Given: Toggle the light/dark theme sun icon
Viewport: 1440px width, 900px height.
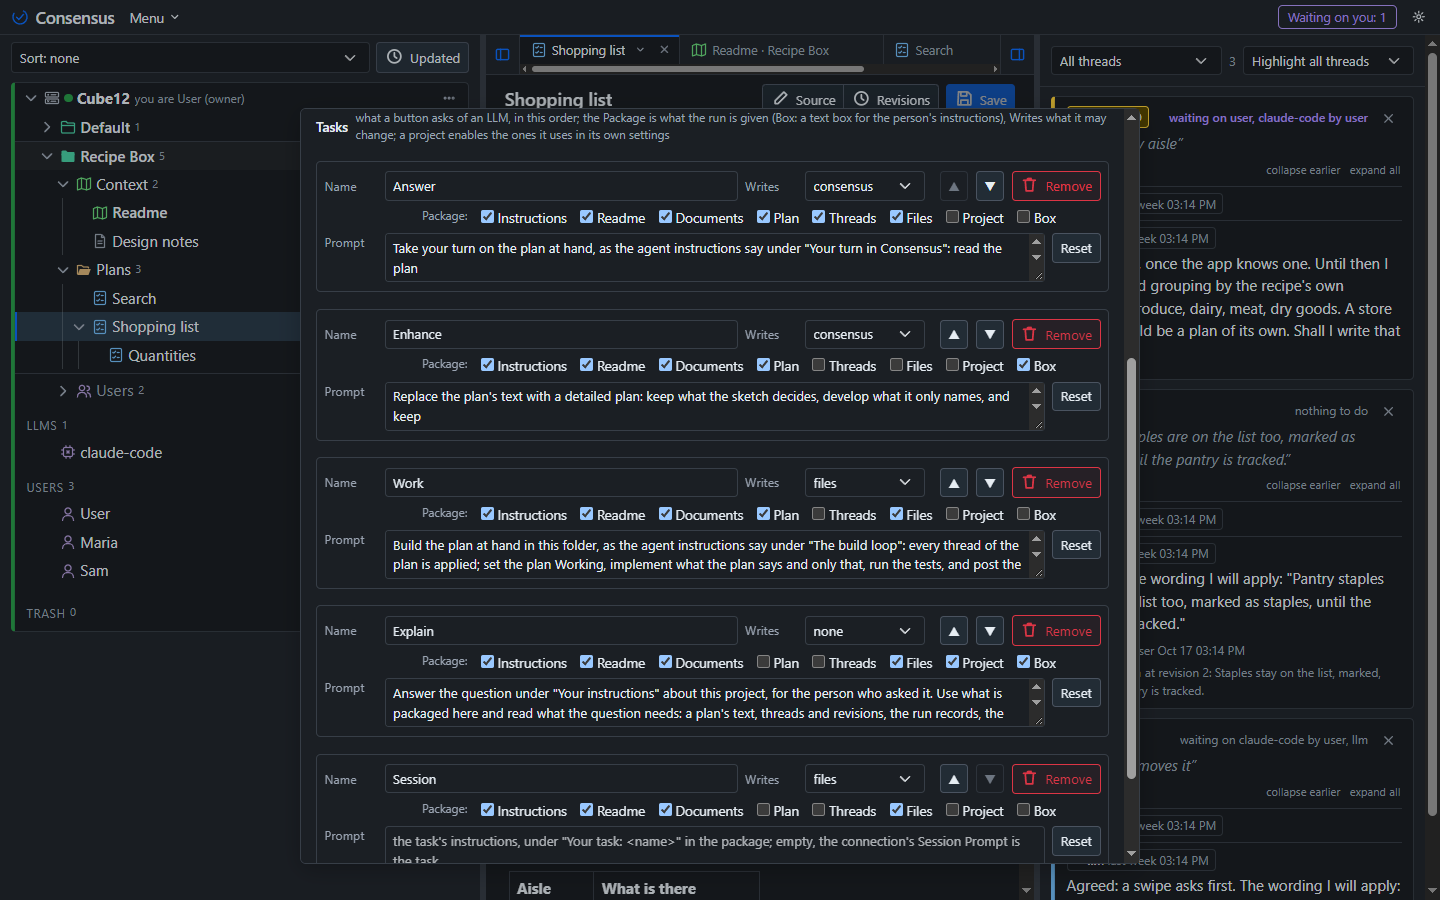Looking at the screenshot, I should [x=1418, y=17].
